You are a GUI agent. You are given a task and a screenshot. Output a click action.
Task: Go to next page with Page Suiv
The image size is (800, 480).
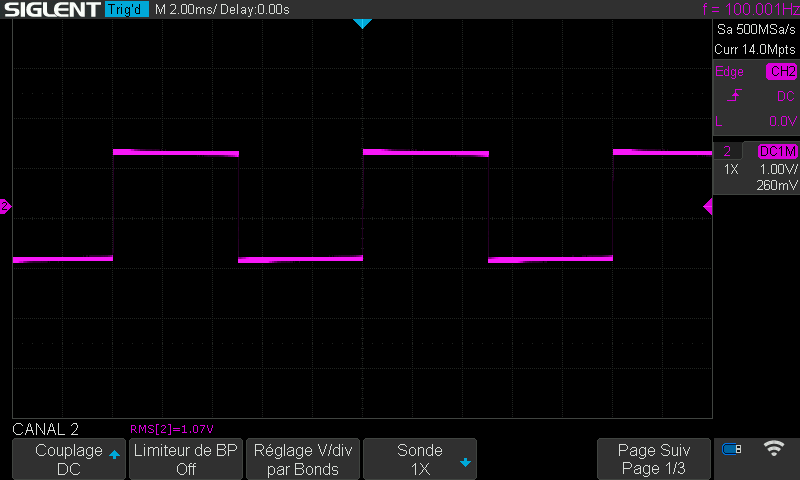[x=654, y=459]
